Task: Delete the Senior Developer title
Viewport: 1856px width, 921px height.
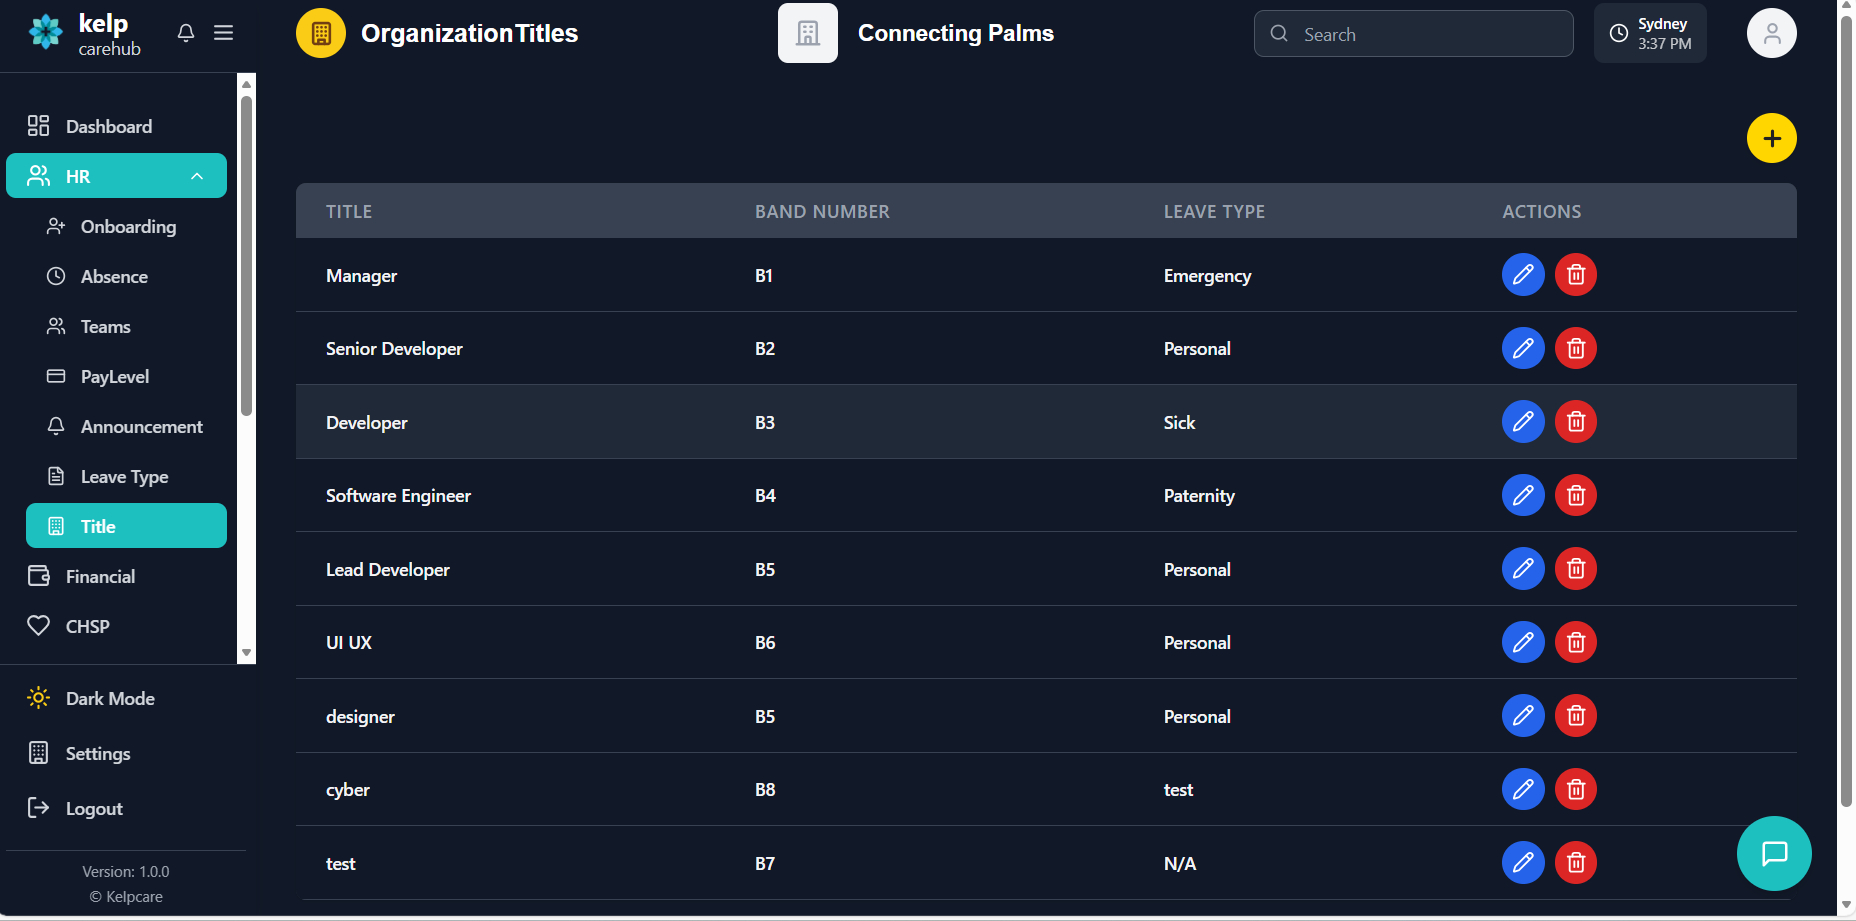Action: [x=1575, y=349]
